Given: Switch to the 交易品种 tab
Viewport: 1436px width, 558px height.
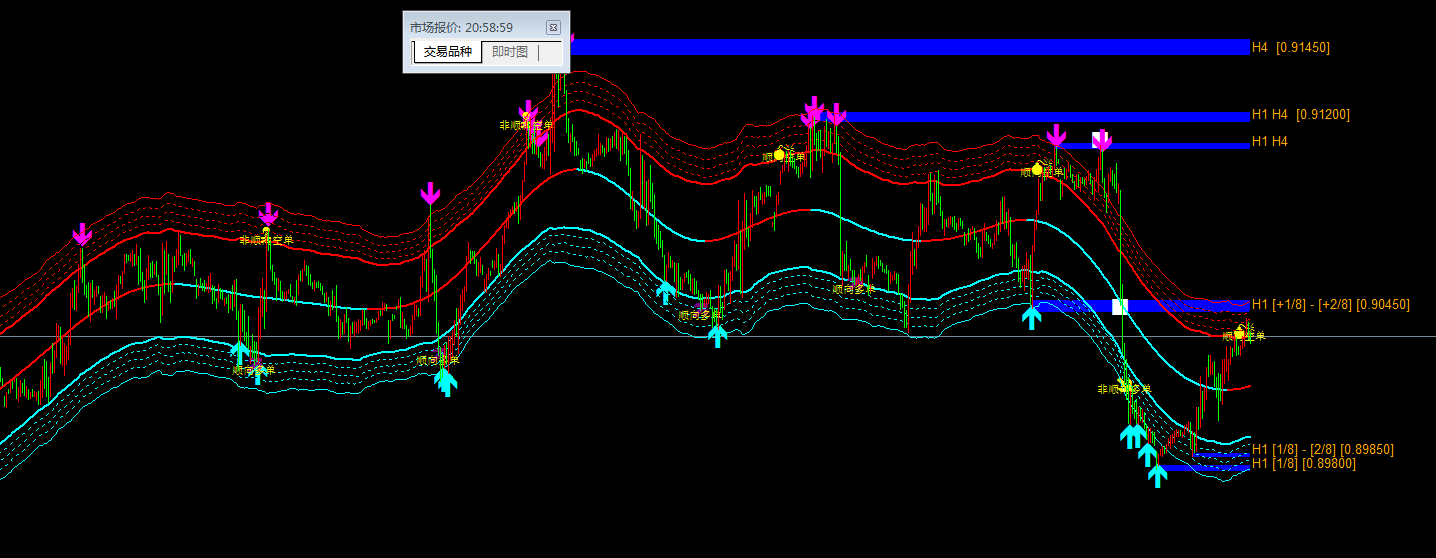Looking at the screenshot, I should coord(447,52).
